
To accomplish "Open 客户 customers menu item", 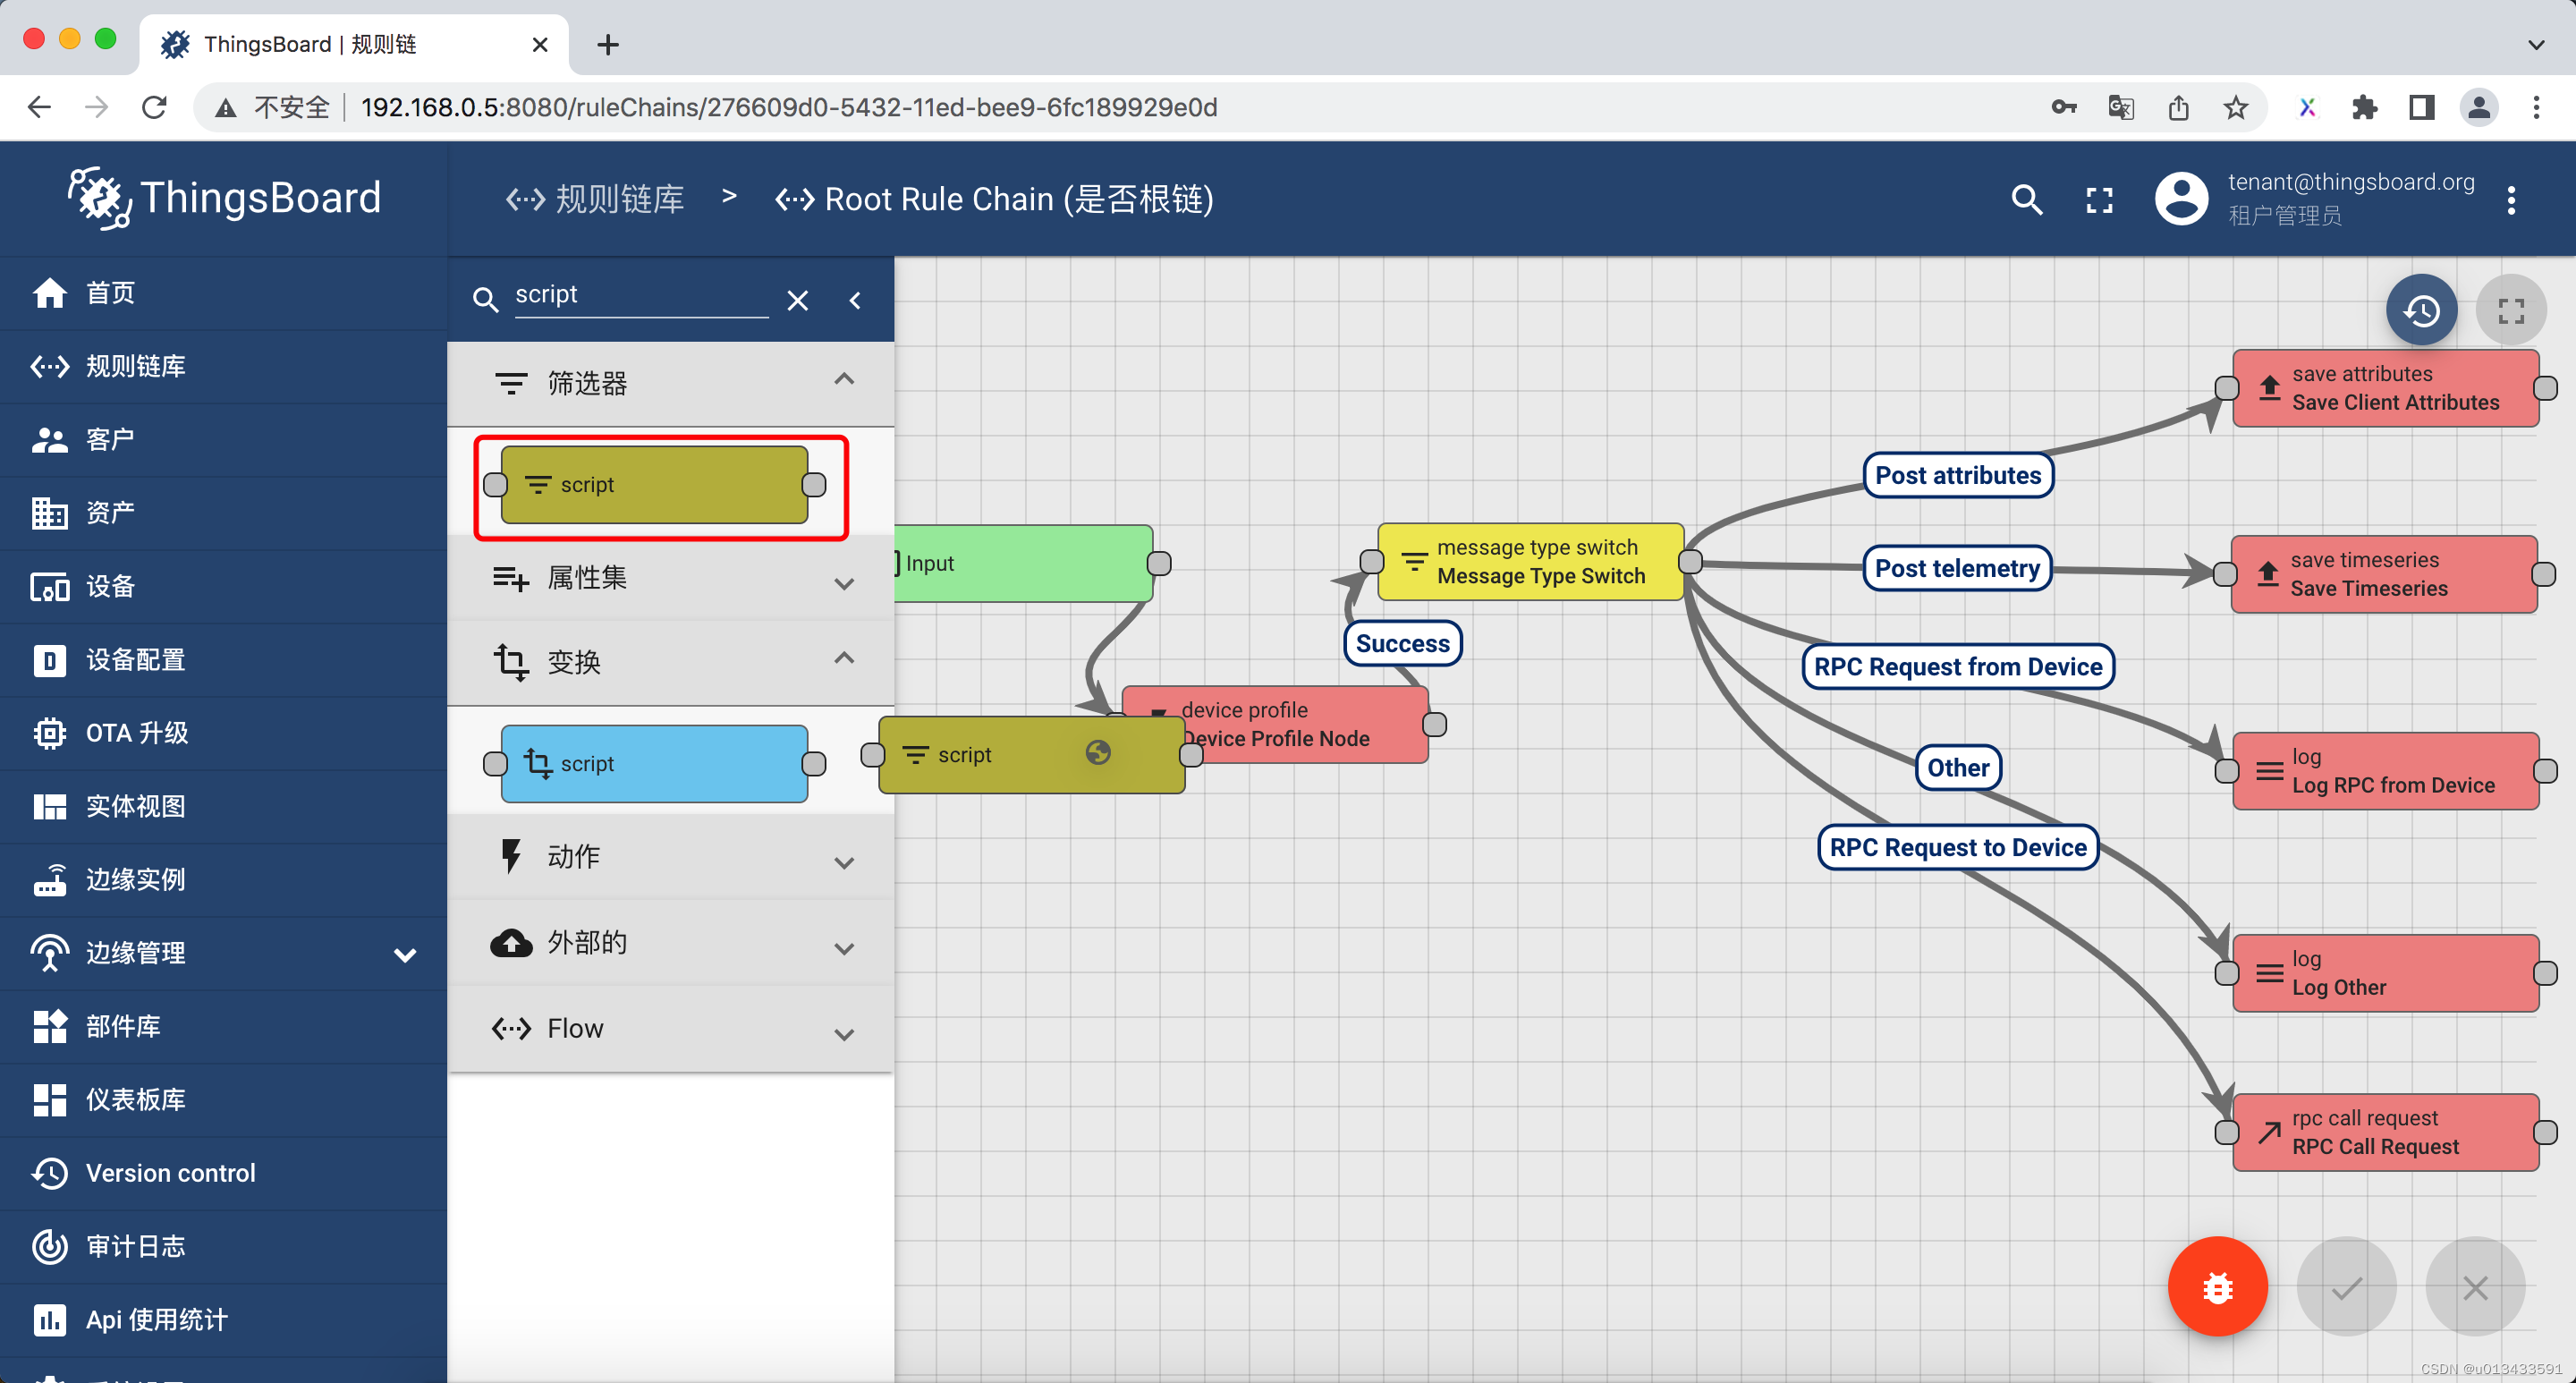I will pos(223,440).
